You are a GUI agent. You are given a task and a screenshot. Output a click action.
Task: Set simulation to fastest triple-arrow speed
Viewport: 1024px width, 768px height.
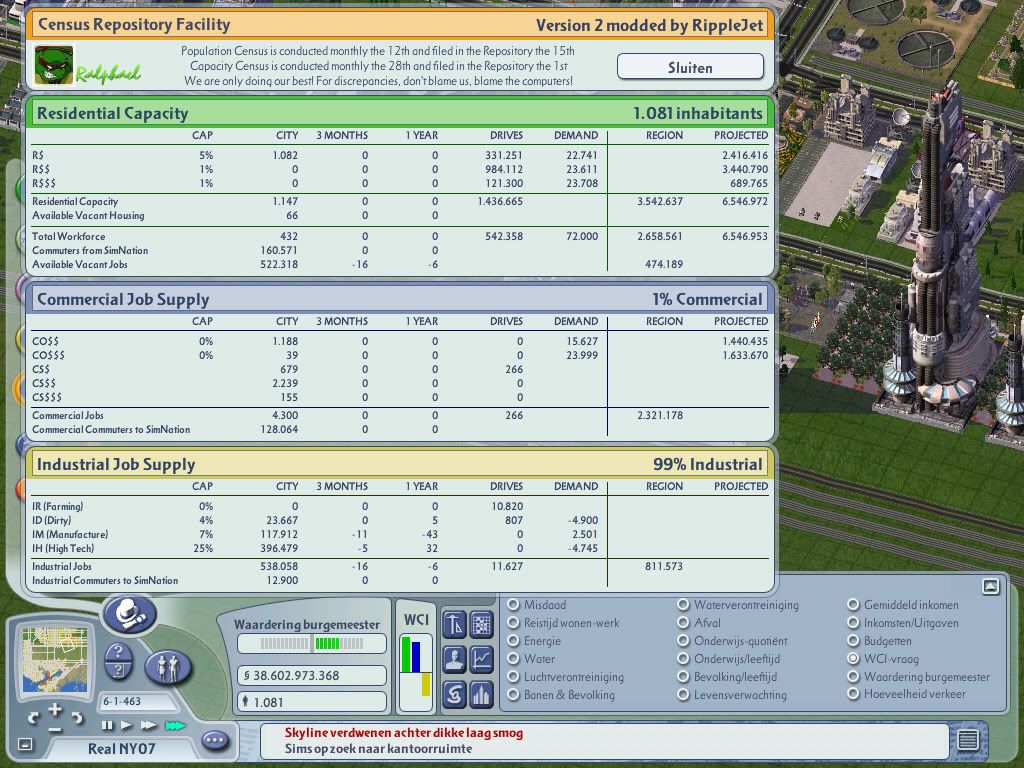click(x=175, y=726)
